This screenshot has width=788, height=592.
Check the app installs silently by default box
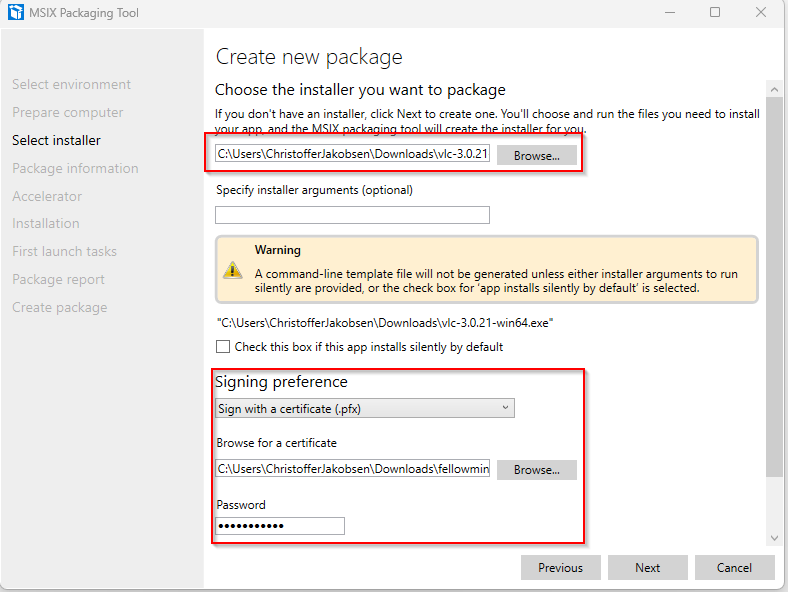(223, 347)
